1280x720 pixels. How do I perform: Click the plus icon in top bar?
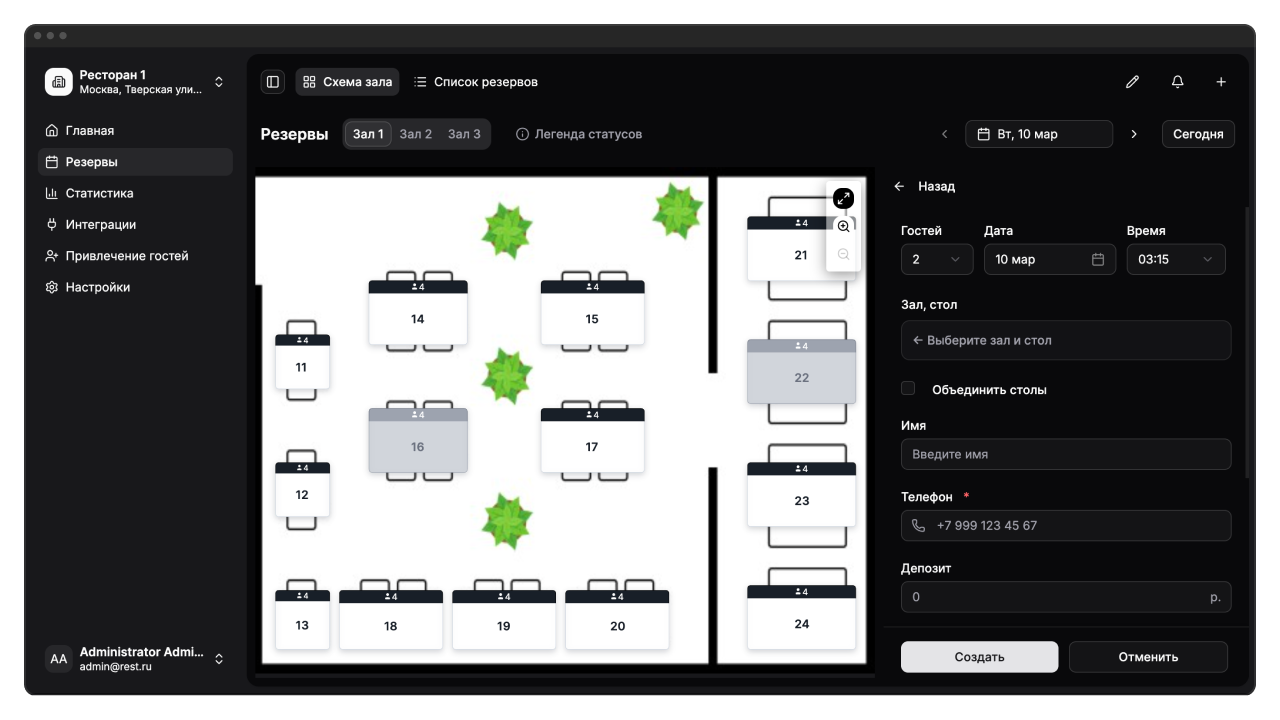pyautogui.click(x=1221, y=82)
